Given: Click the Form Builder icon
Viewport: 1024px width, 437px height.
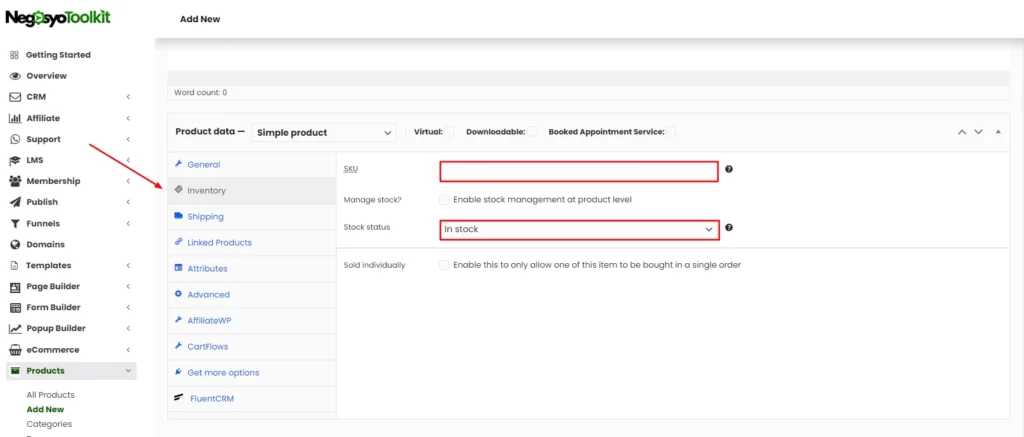Looking at the screenshot, I should pyautogui.click(x=14, y=307).
